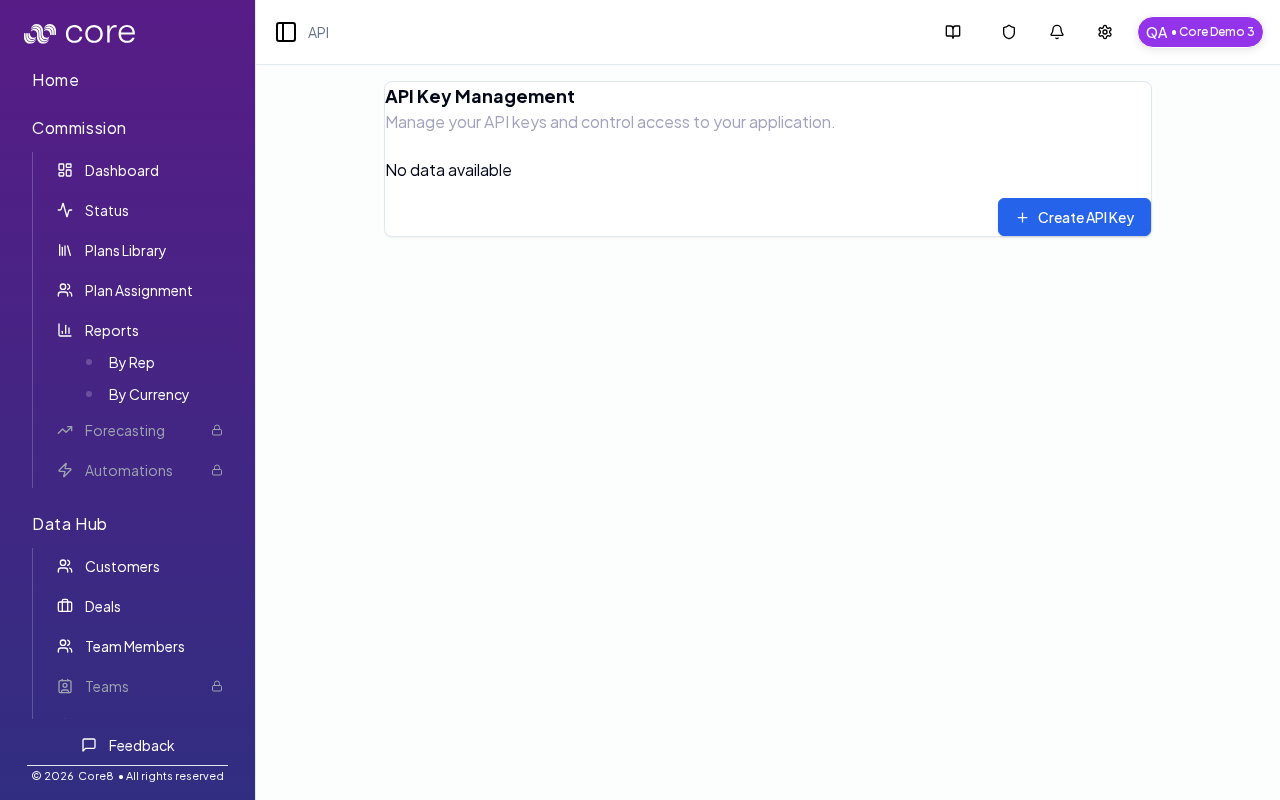
Task: Click the Teams lock icon
Action: coord(217,686)
